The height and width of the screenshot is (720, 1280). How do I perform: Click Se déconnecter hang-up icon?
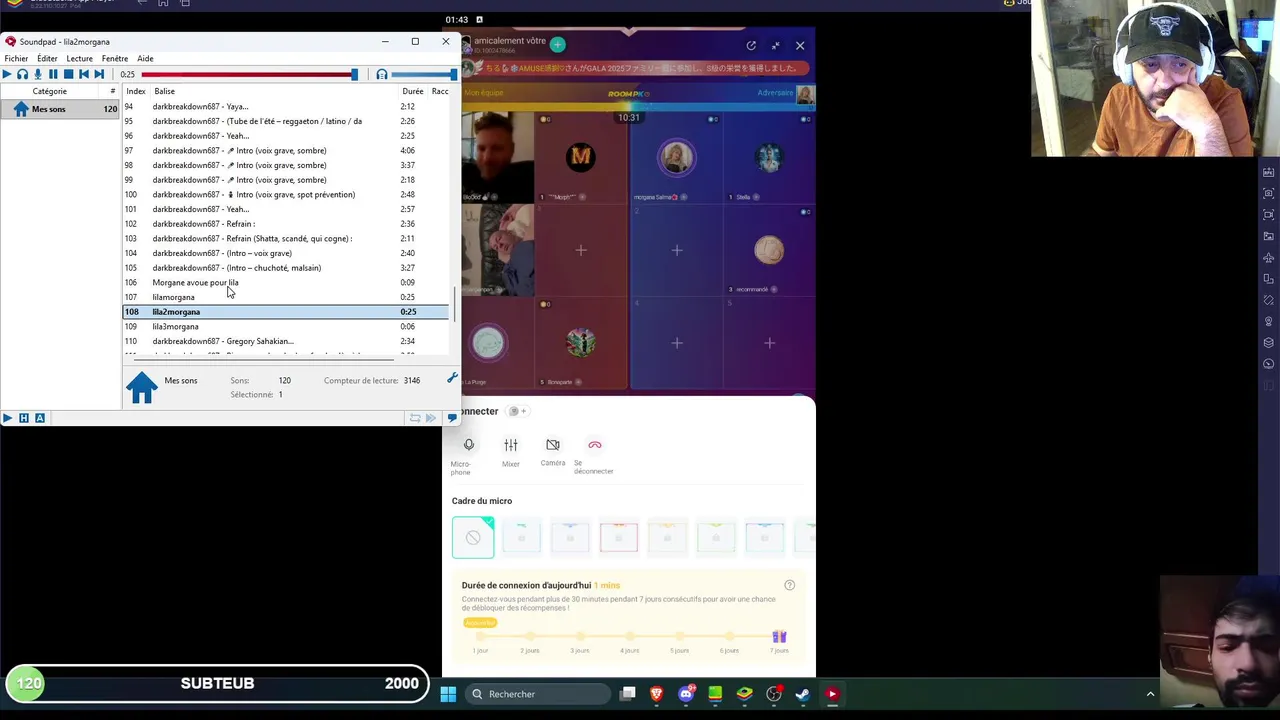click(595, 445)
